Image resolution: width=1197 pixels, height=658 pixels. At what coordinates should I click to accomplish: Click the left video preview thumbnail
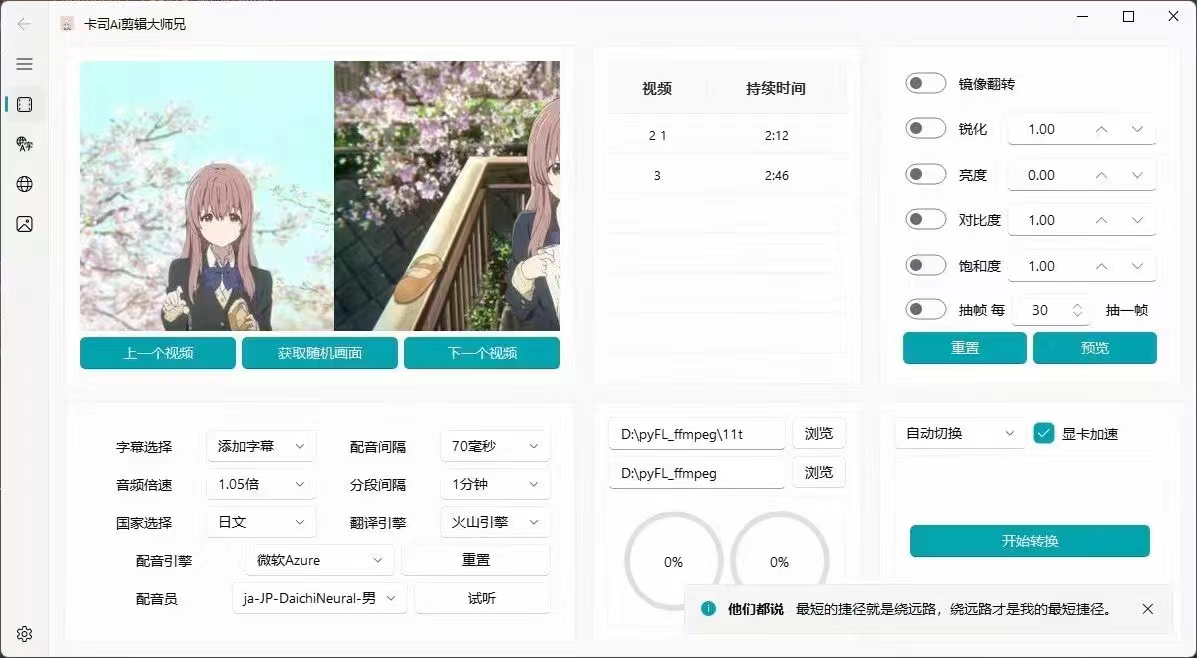(x=207, y=195)
